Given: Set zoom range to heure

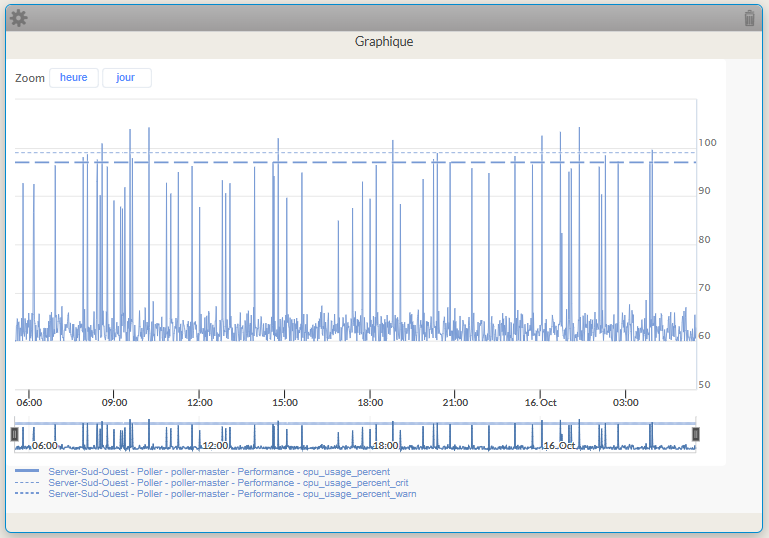Looking at the screenshot, I should (x=74, y=78).
